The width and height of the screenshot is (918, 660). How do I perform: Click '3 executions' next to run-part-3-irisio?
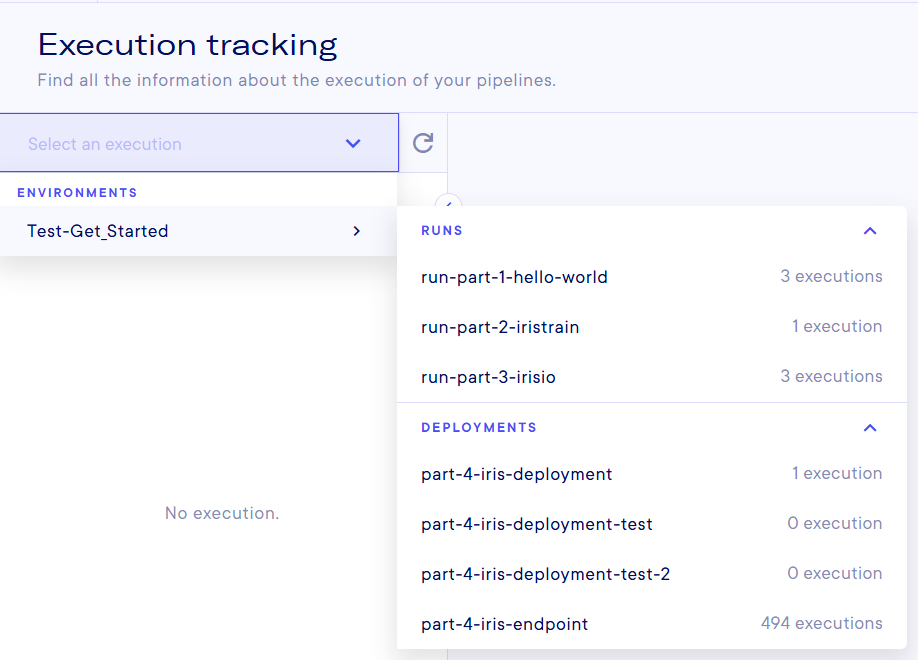coord(831,376)
